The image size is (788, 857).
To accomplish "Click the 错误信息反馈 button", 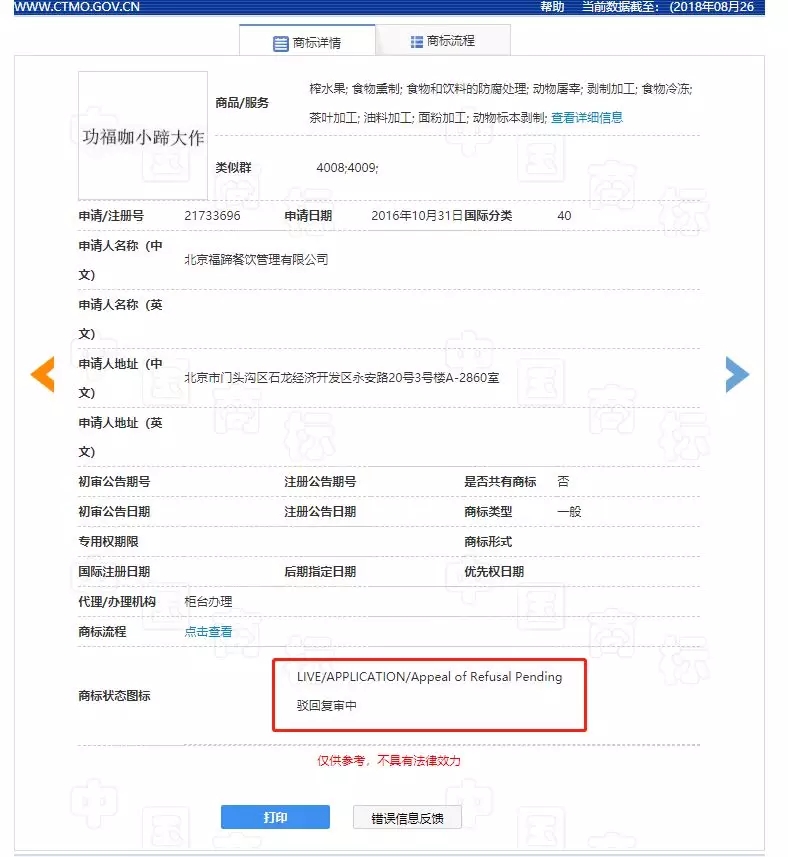I will click(407, 817).
